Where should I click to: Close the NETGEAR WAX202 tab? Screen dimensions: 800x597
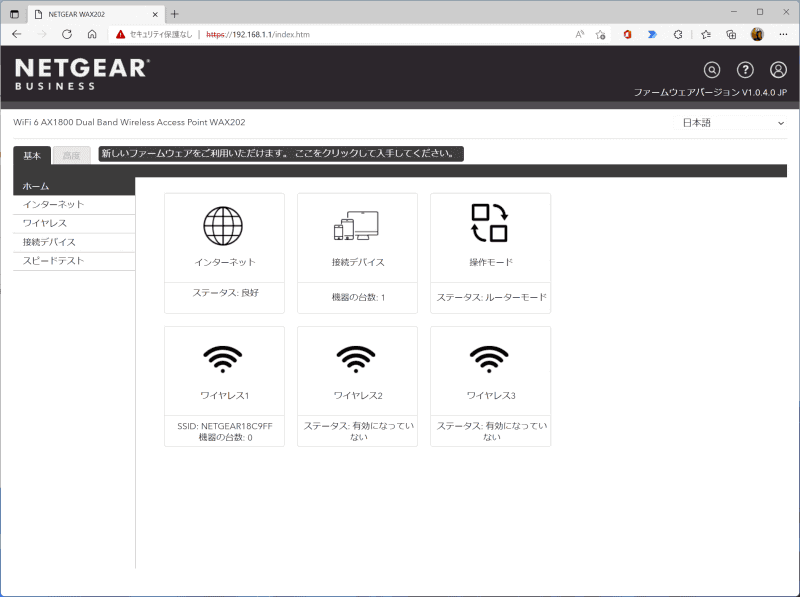coord(155,14)
